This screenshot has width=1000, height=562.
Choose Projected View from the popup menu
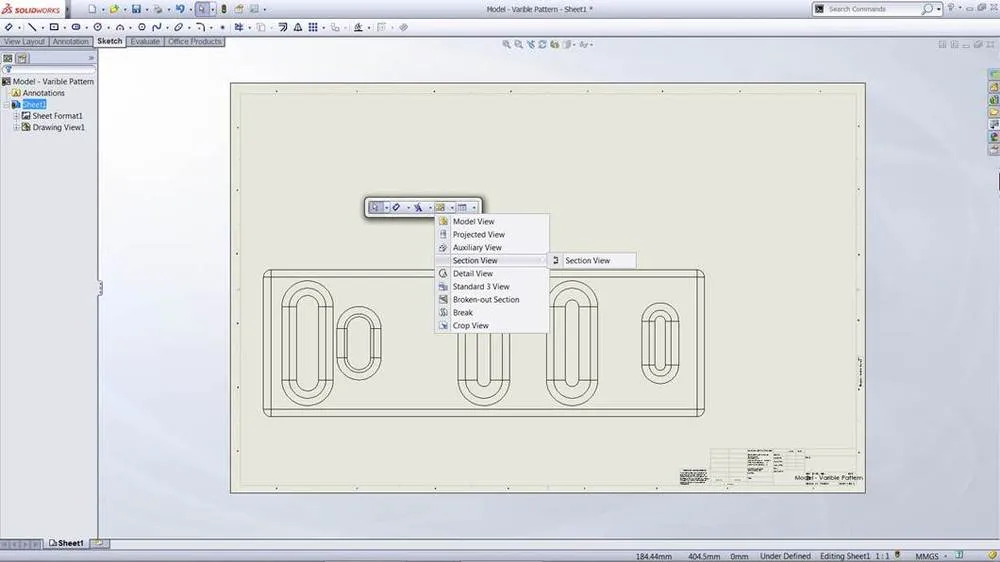(x=492, y=235)
